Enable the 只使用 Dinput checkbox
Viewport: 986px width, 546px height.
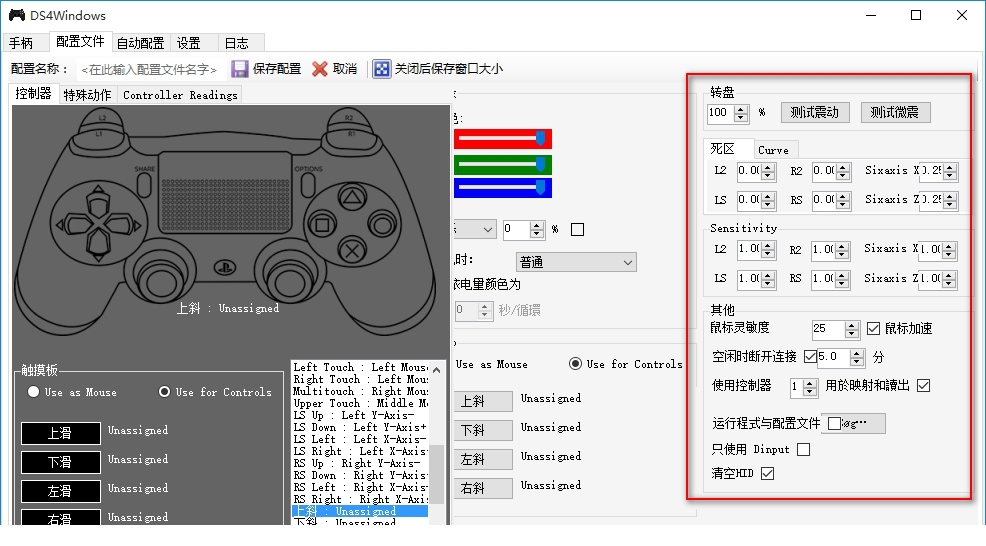pyautogui.click(x=803, y=449)
